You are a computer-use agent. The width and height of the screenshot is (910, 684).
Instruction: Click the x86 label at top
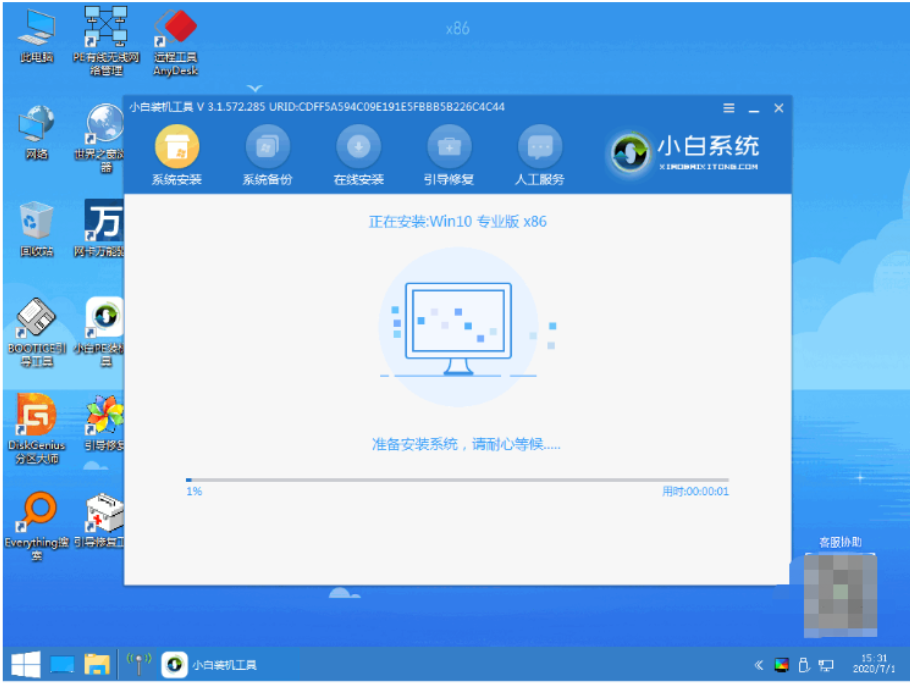[457, 28]
